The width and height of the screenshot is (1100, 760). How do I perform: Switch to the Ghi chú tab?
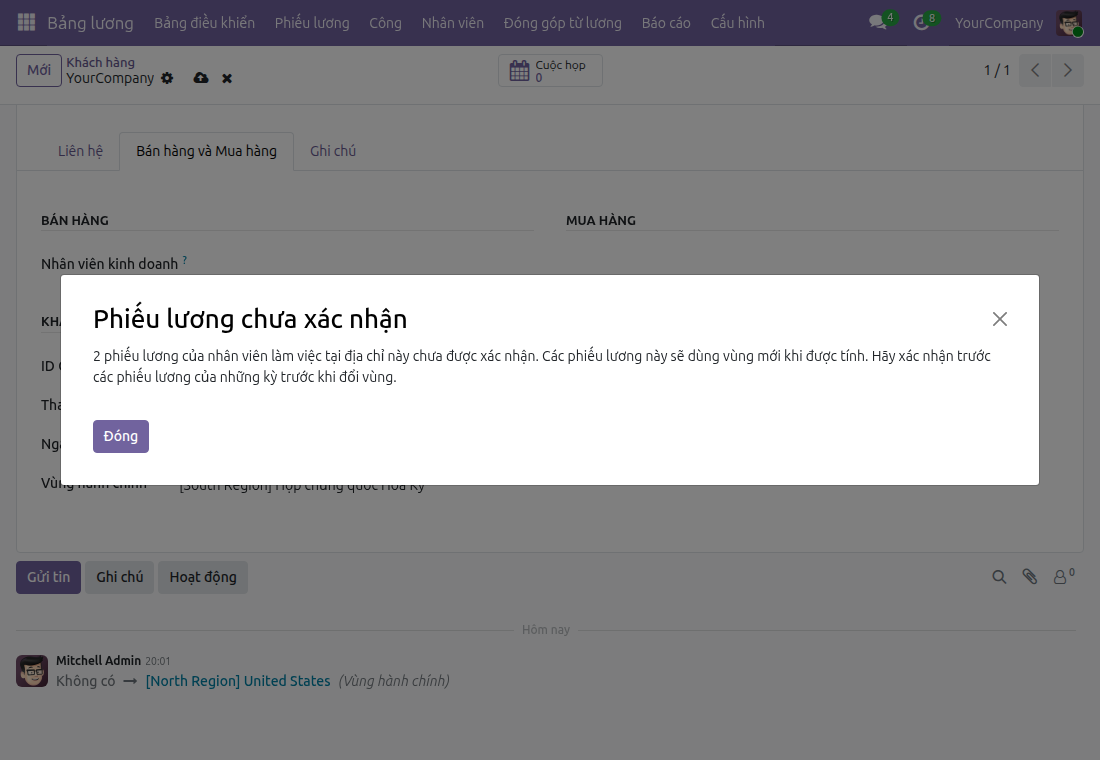pos(333,151)
